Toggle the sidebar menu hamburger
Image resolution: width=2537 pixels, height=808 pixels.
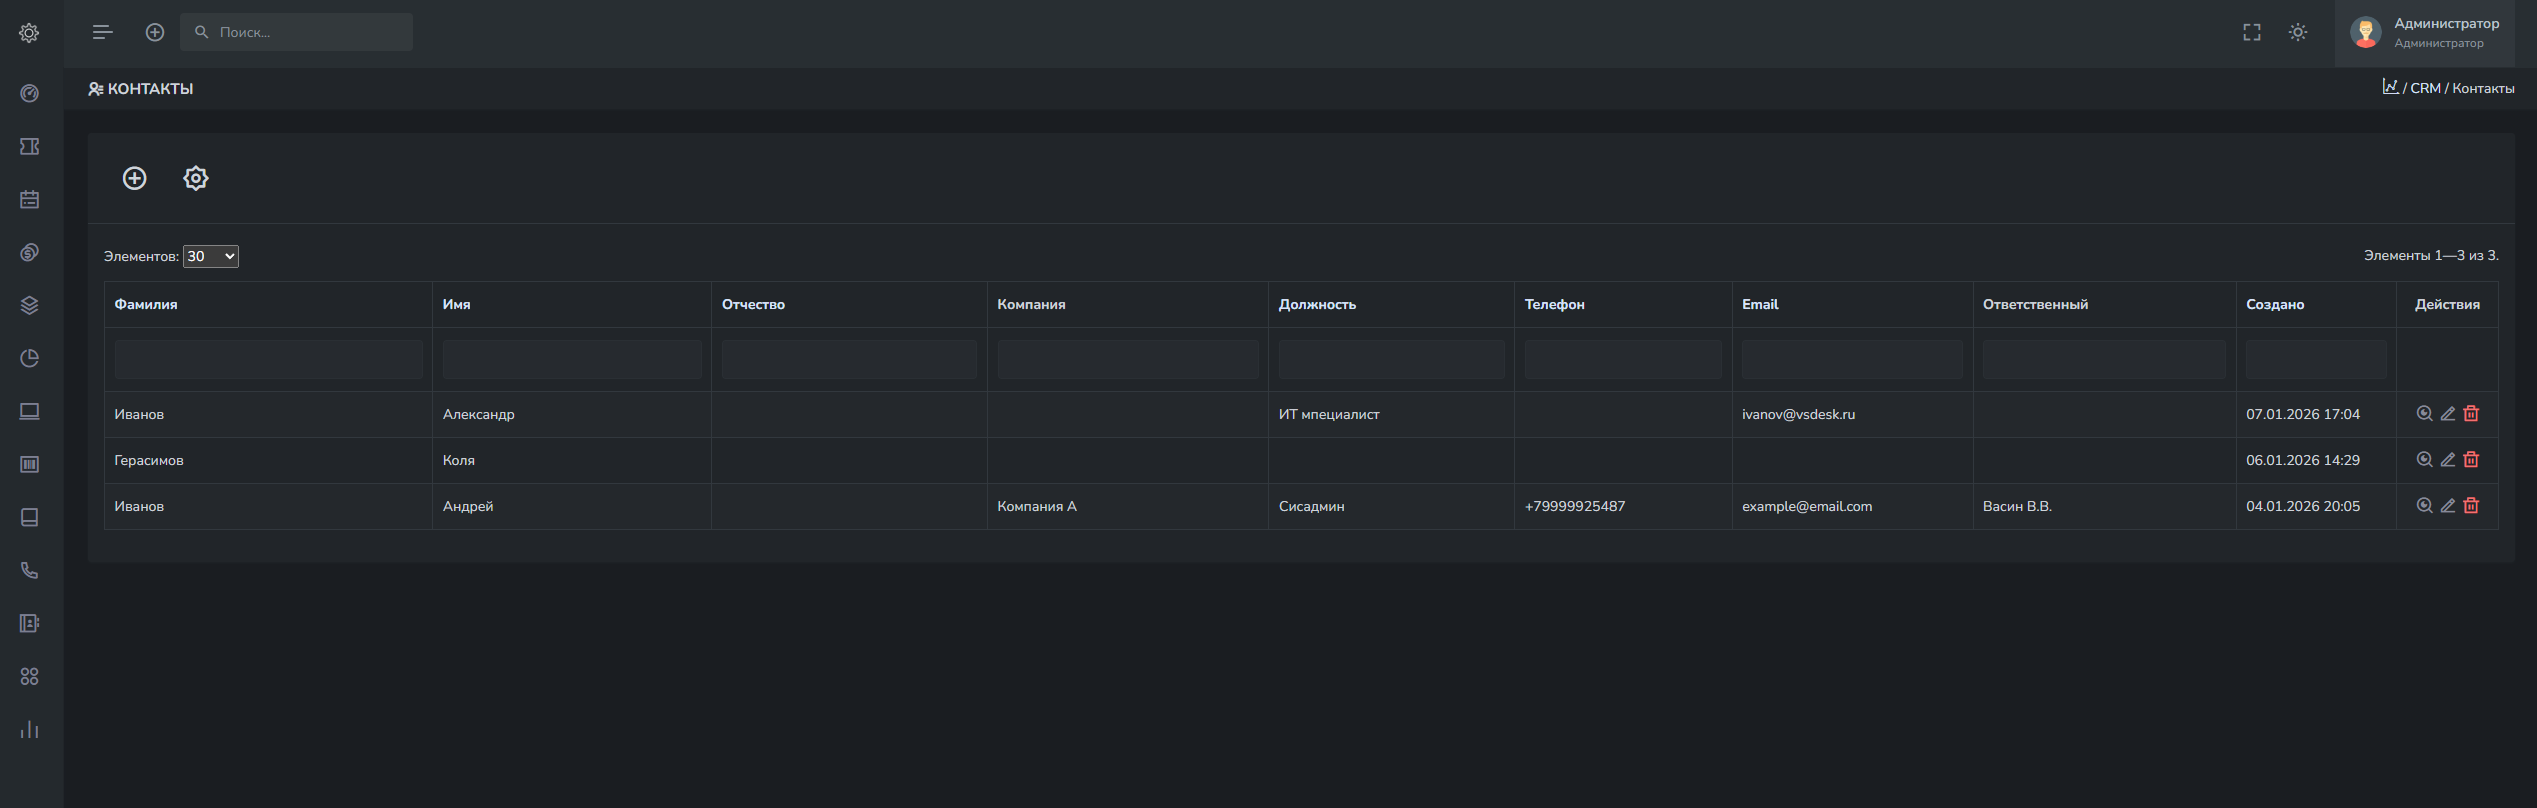(x=102, y=33)
